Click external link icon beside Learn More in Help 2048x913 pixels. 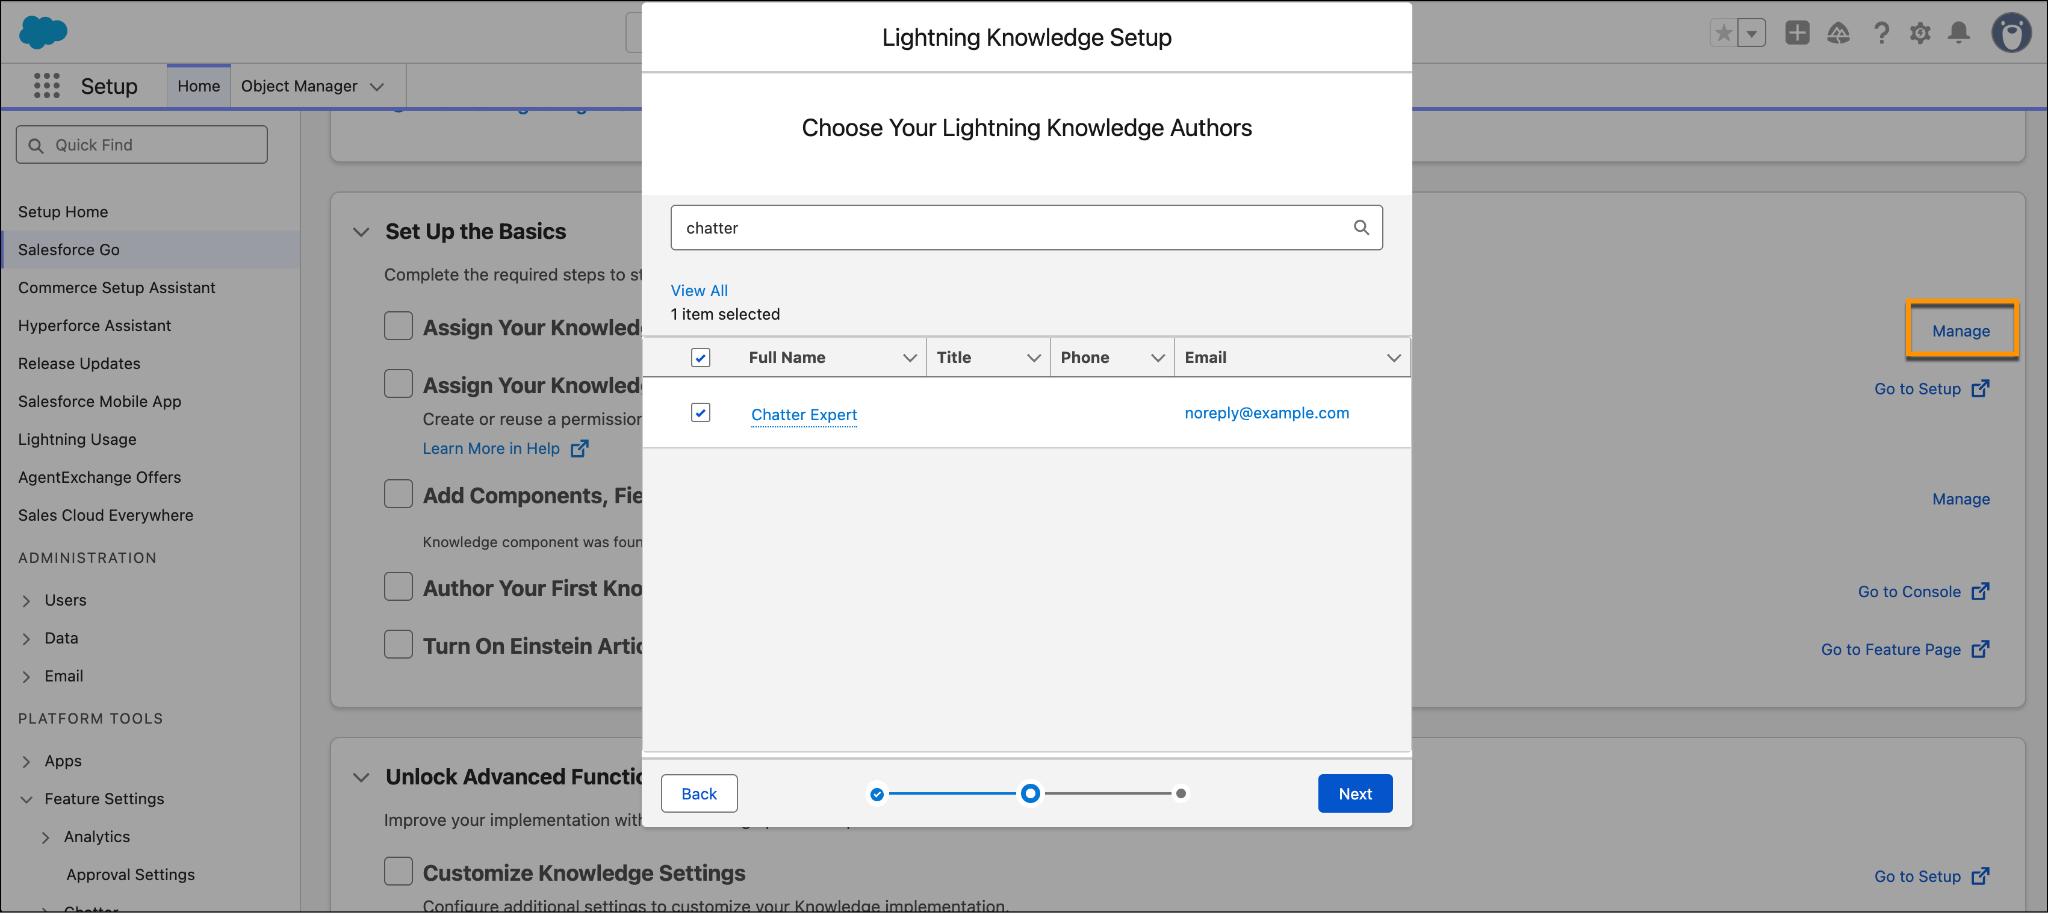tap(579, 449)
